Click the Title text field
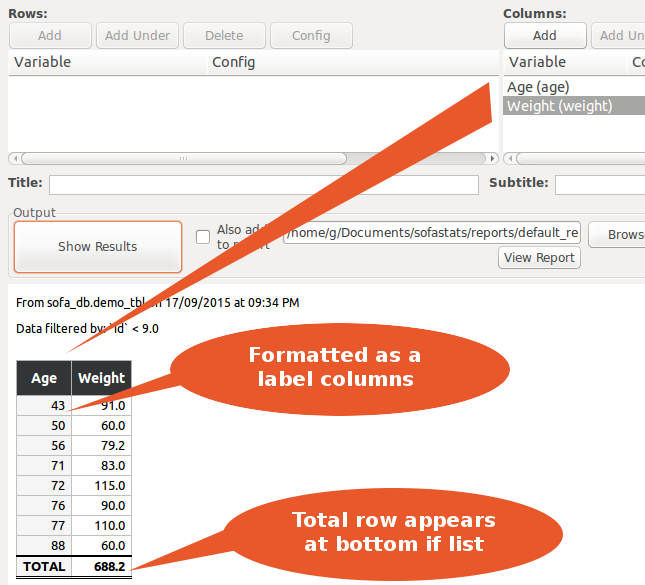The height and width of the screenshot is (585, 645). [x=249, y=185]
